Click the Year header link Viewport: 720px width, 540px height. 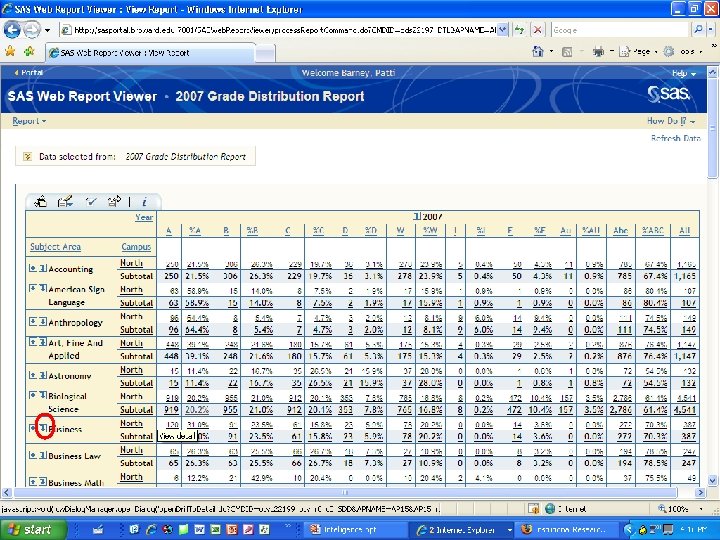click(x=144, y=217)
